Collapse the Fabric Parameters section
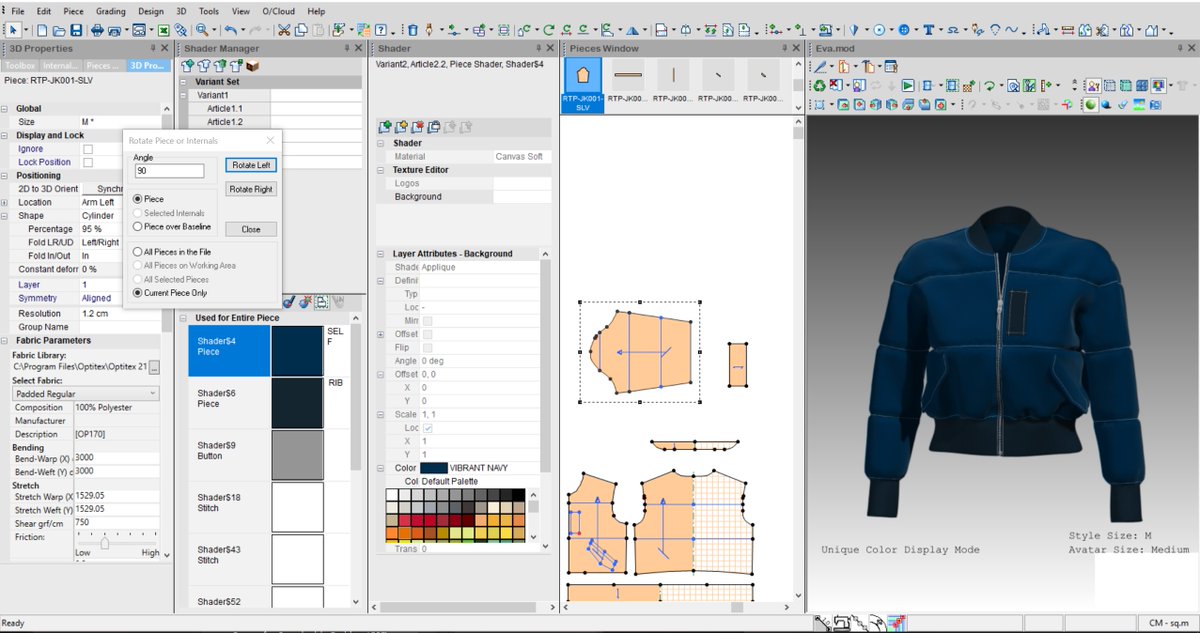1200x633 pixels. point(4,341)
